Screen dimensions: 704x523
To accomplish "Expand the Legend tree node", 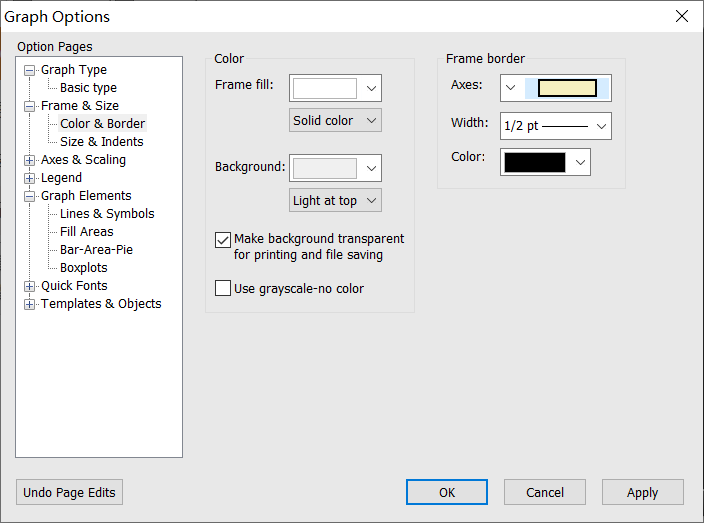I will 30,178.
